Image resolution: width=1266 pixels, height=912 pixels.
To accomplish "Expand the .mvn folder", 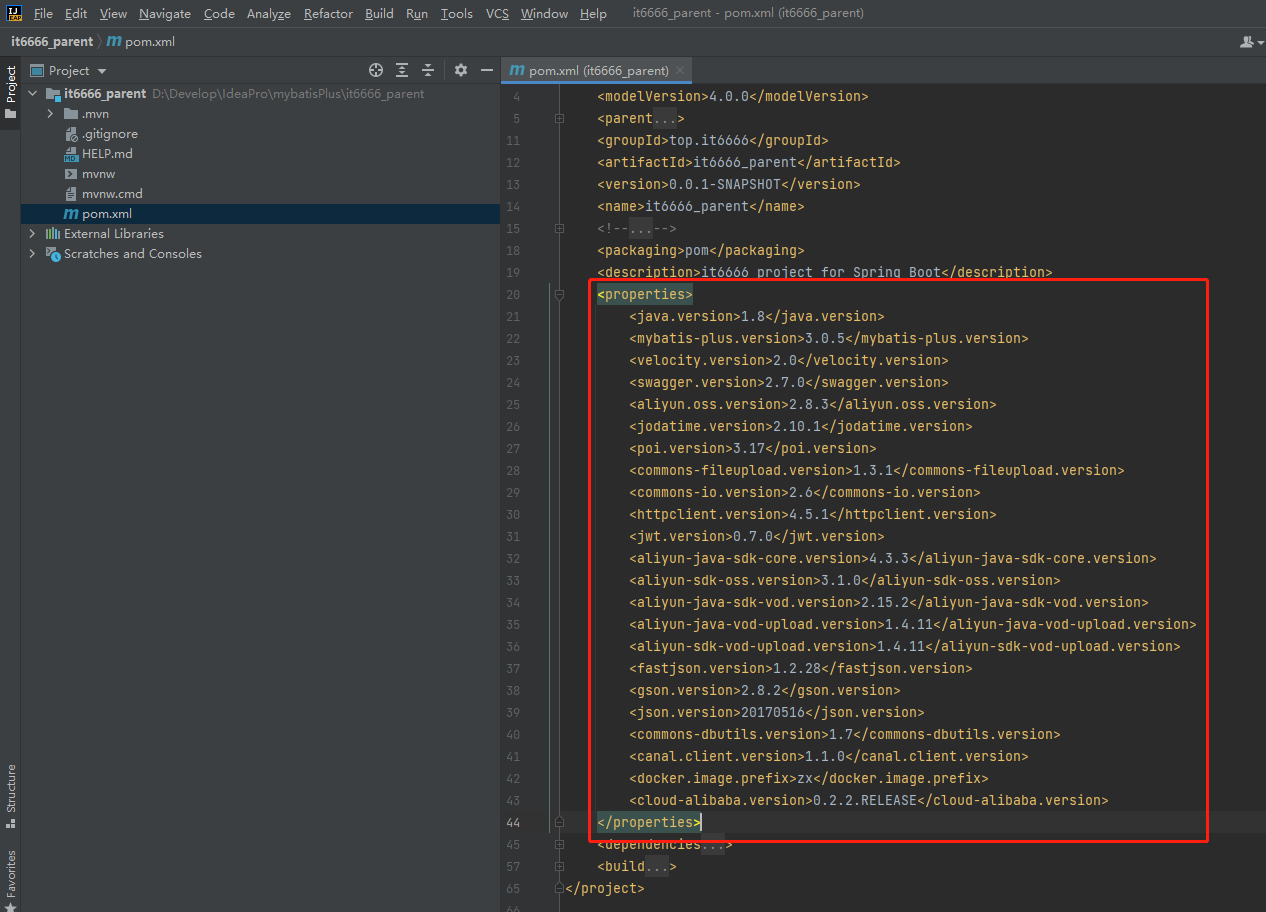I will pyautogui.click(x=50, y=114).
